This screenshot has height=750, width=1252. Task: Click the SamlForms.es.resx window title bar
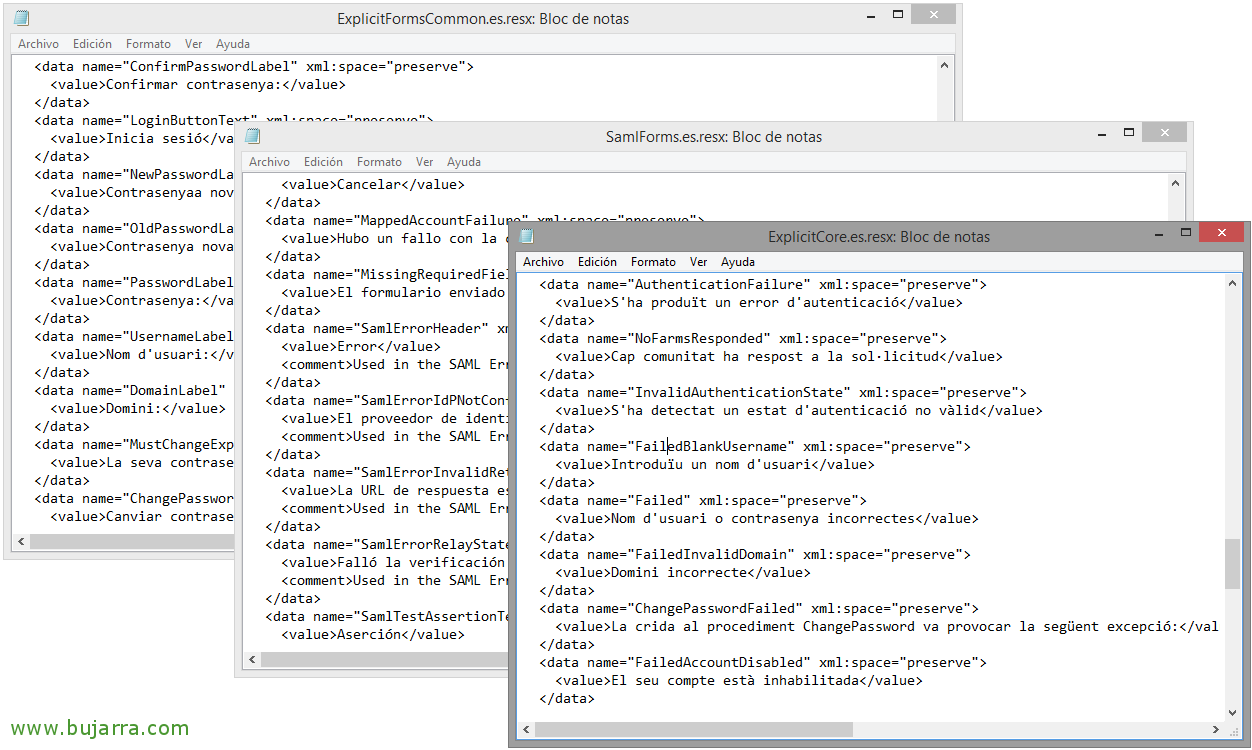point(714,136)
